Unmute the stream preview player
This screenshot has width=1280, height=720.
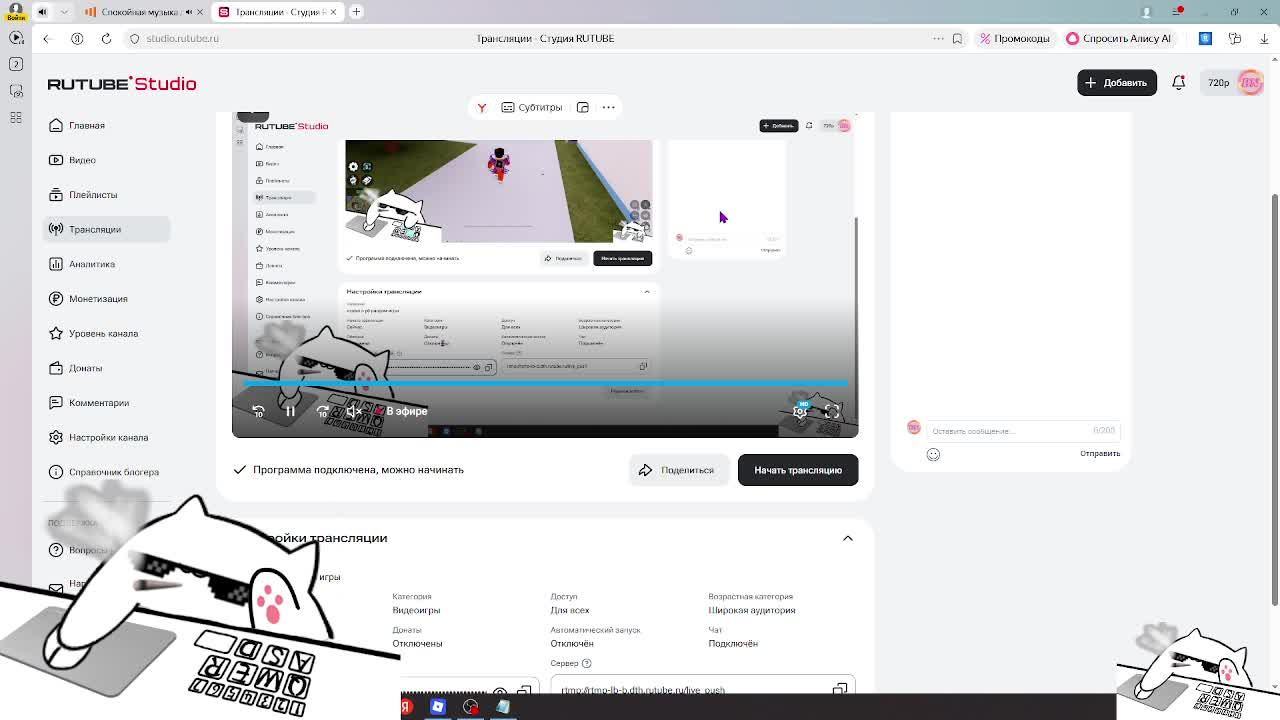[354, 411]
